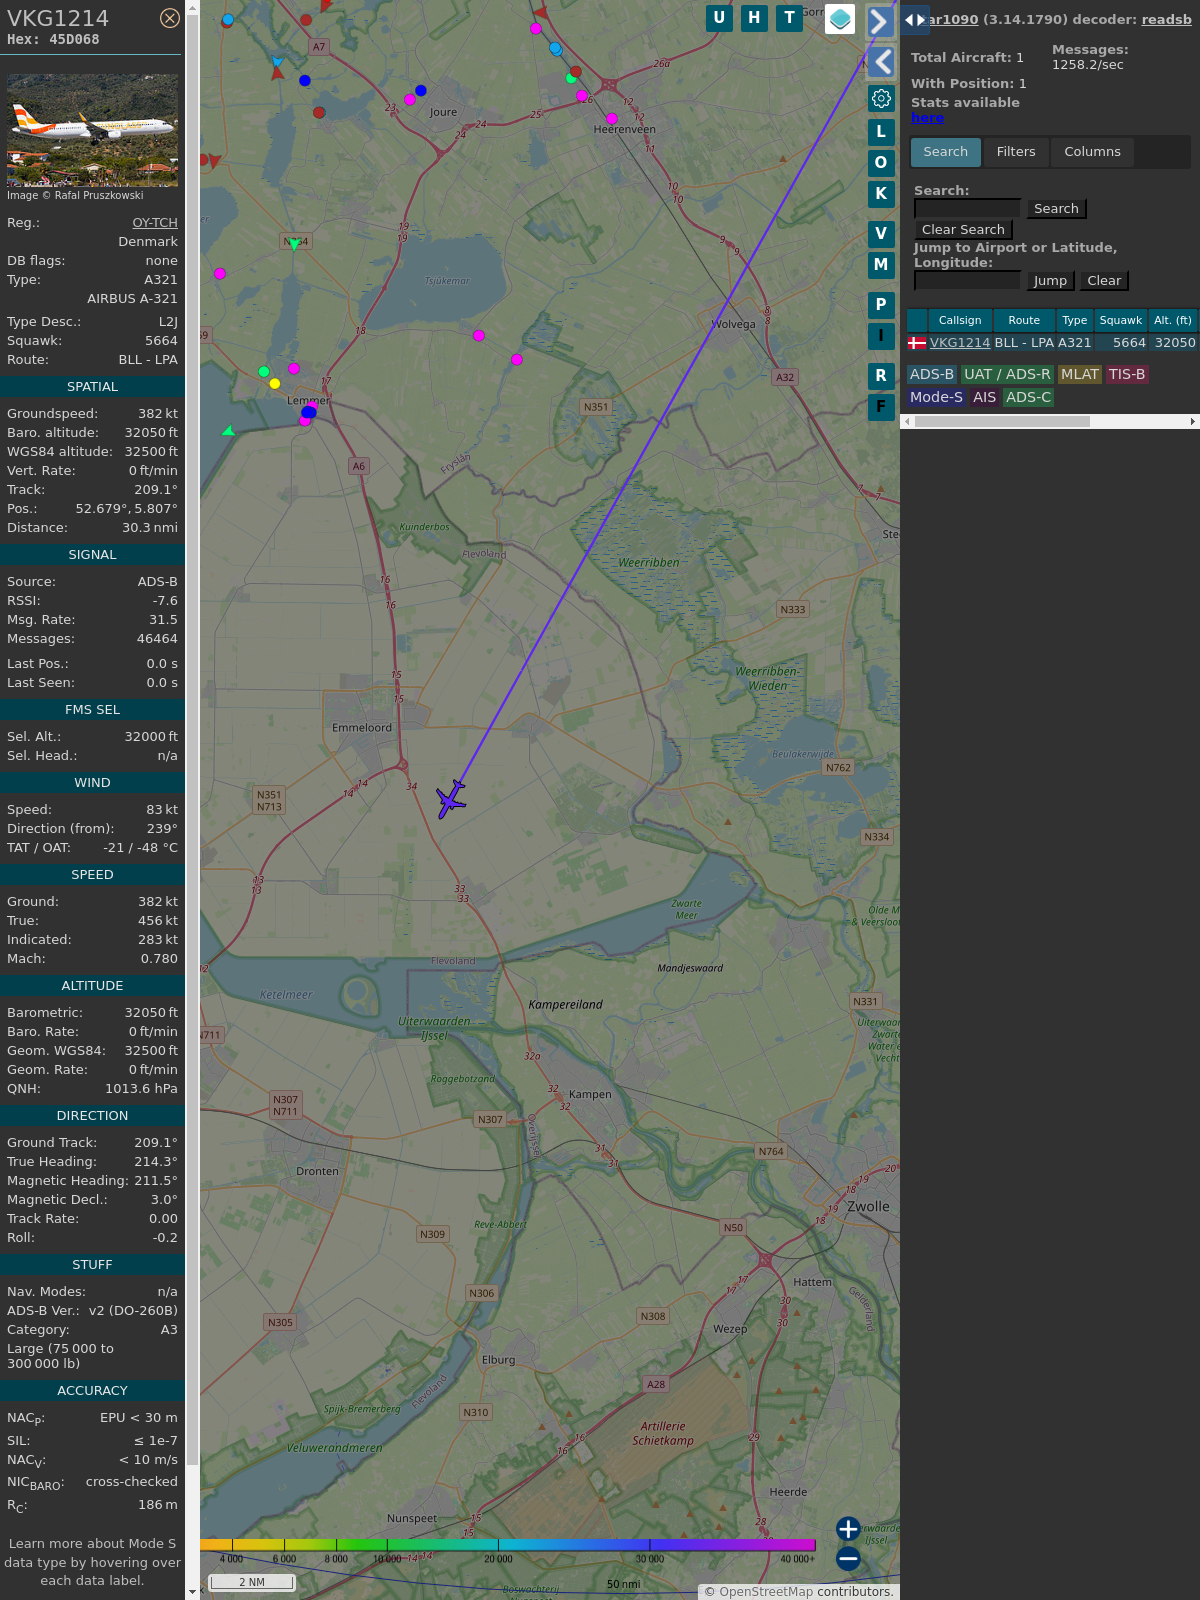Image resolution: width=1200 pixels, height=1600 pixels.
Task: Toggle the P map button
Action: coord(881,304)
